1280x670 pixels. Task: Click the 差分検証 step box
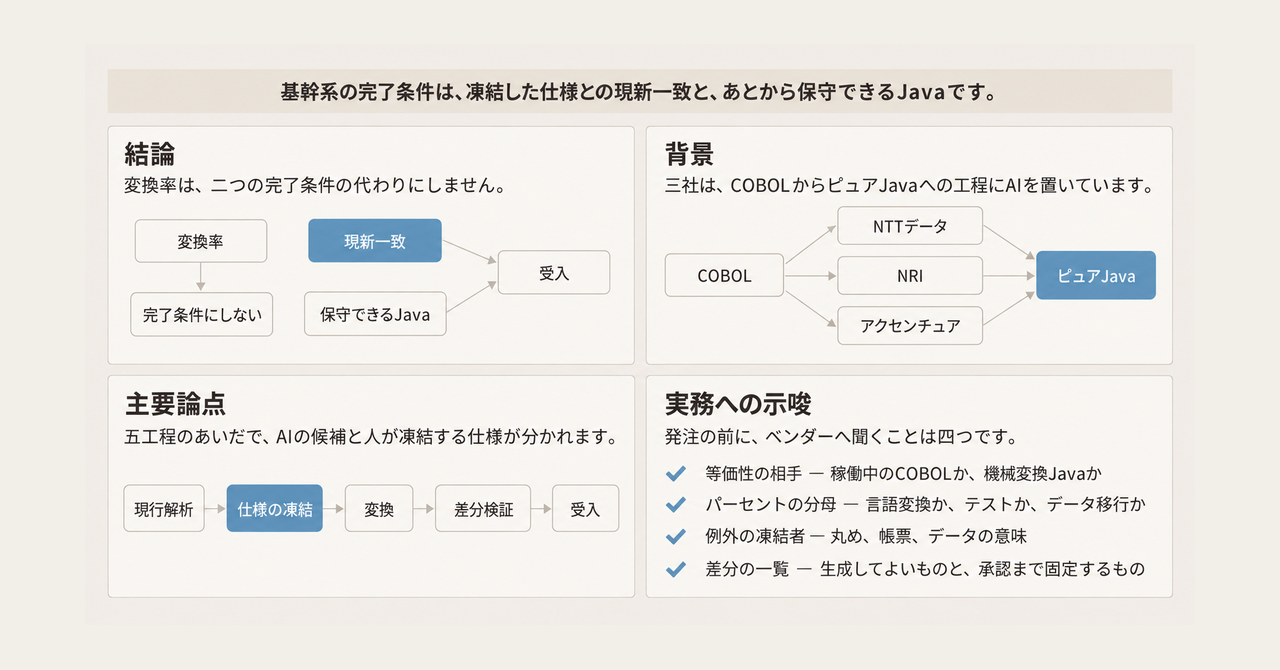(484, 509)
